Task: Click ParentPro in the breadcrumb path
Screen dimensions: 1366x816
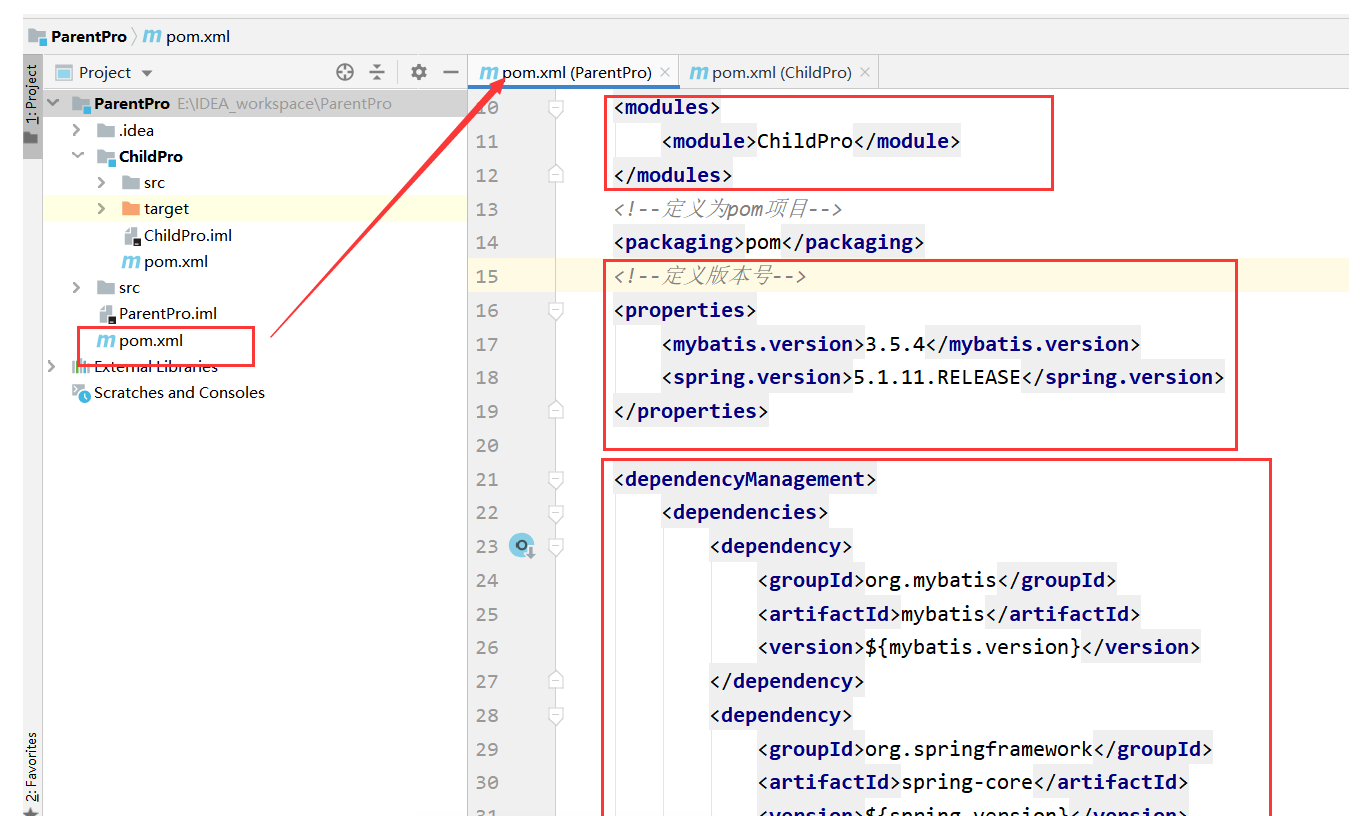Action: [x=89, y=37]
